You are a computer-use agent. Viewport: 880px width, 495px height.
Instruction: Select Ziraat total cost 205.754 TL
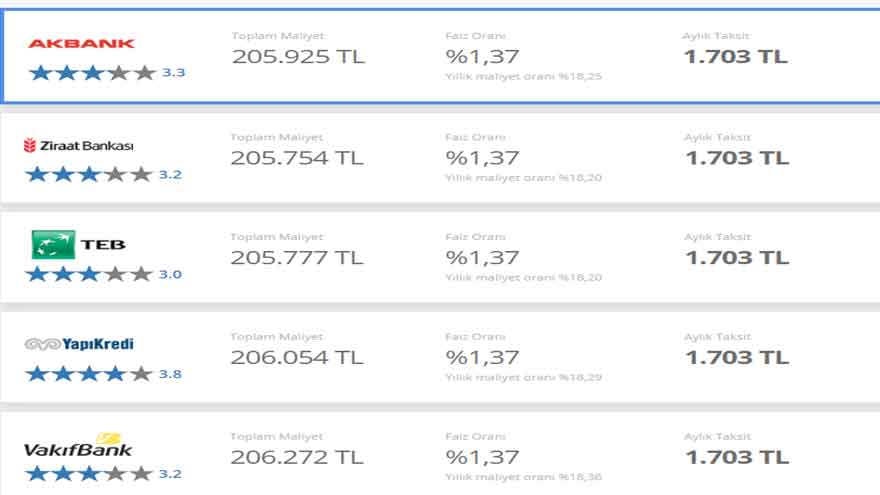click(x=297, y=158)
